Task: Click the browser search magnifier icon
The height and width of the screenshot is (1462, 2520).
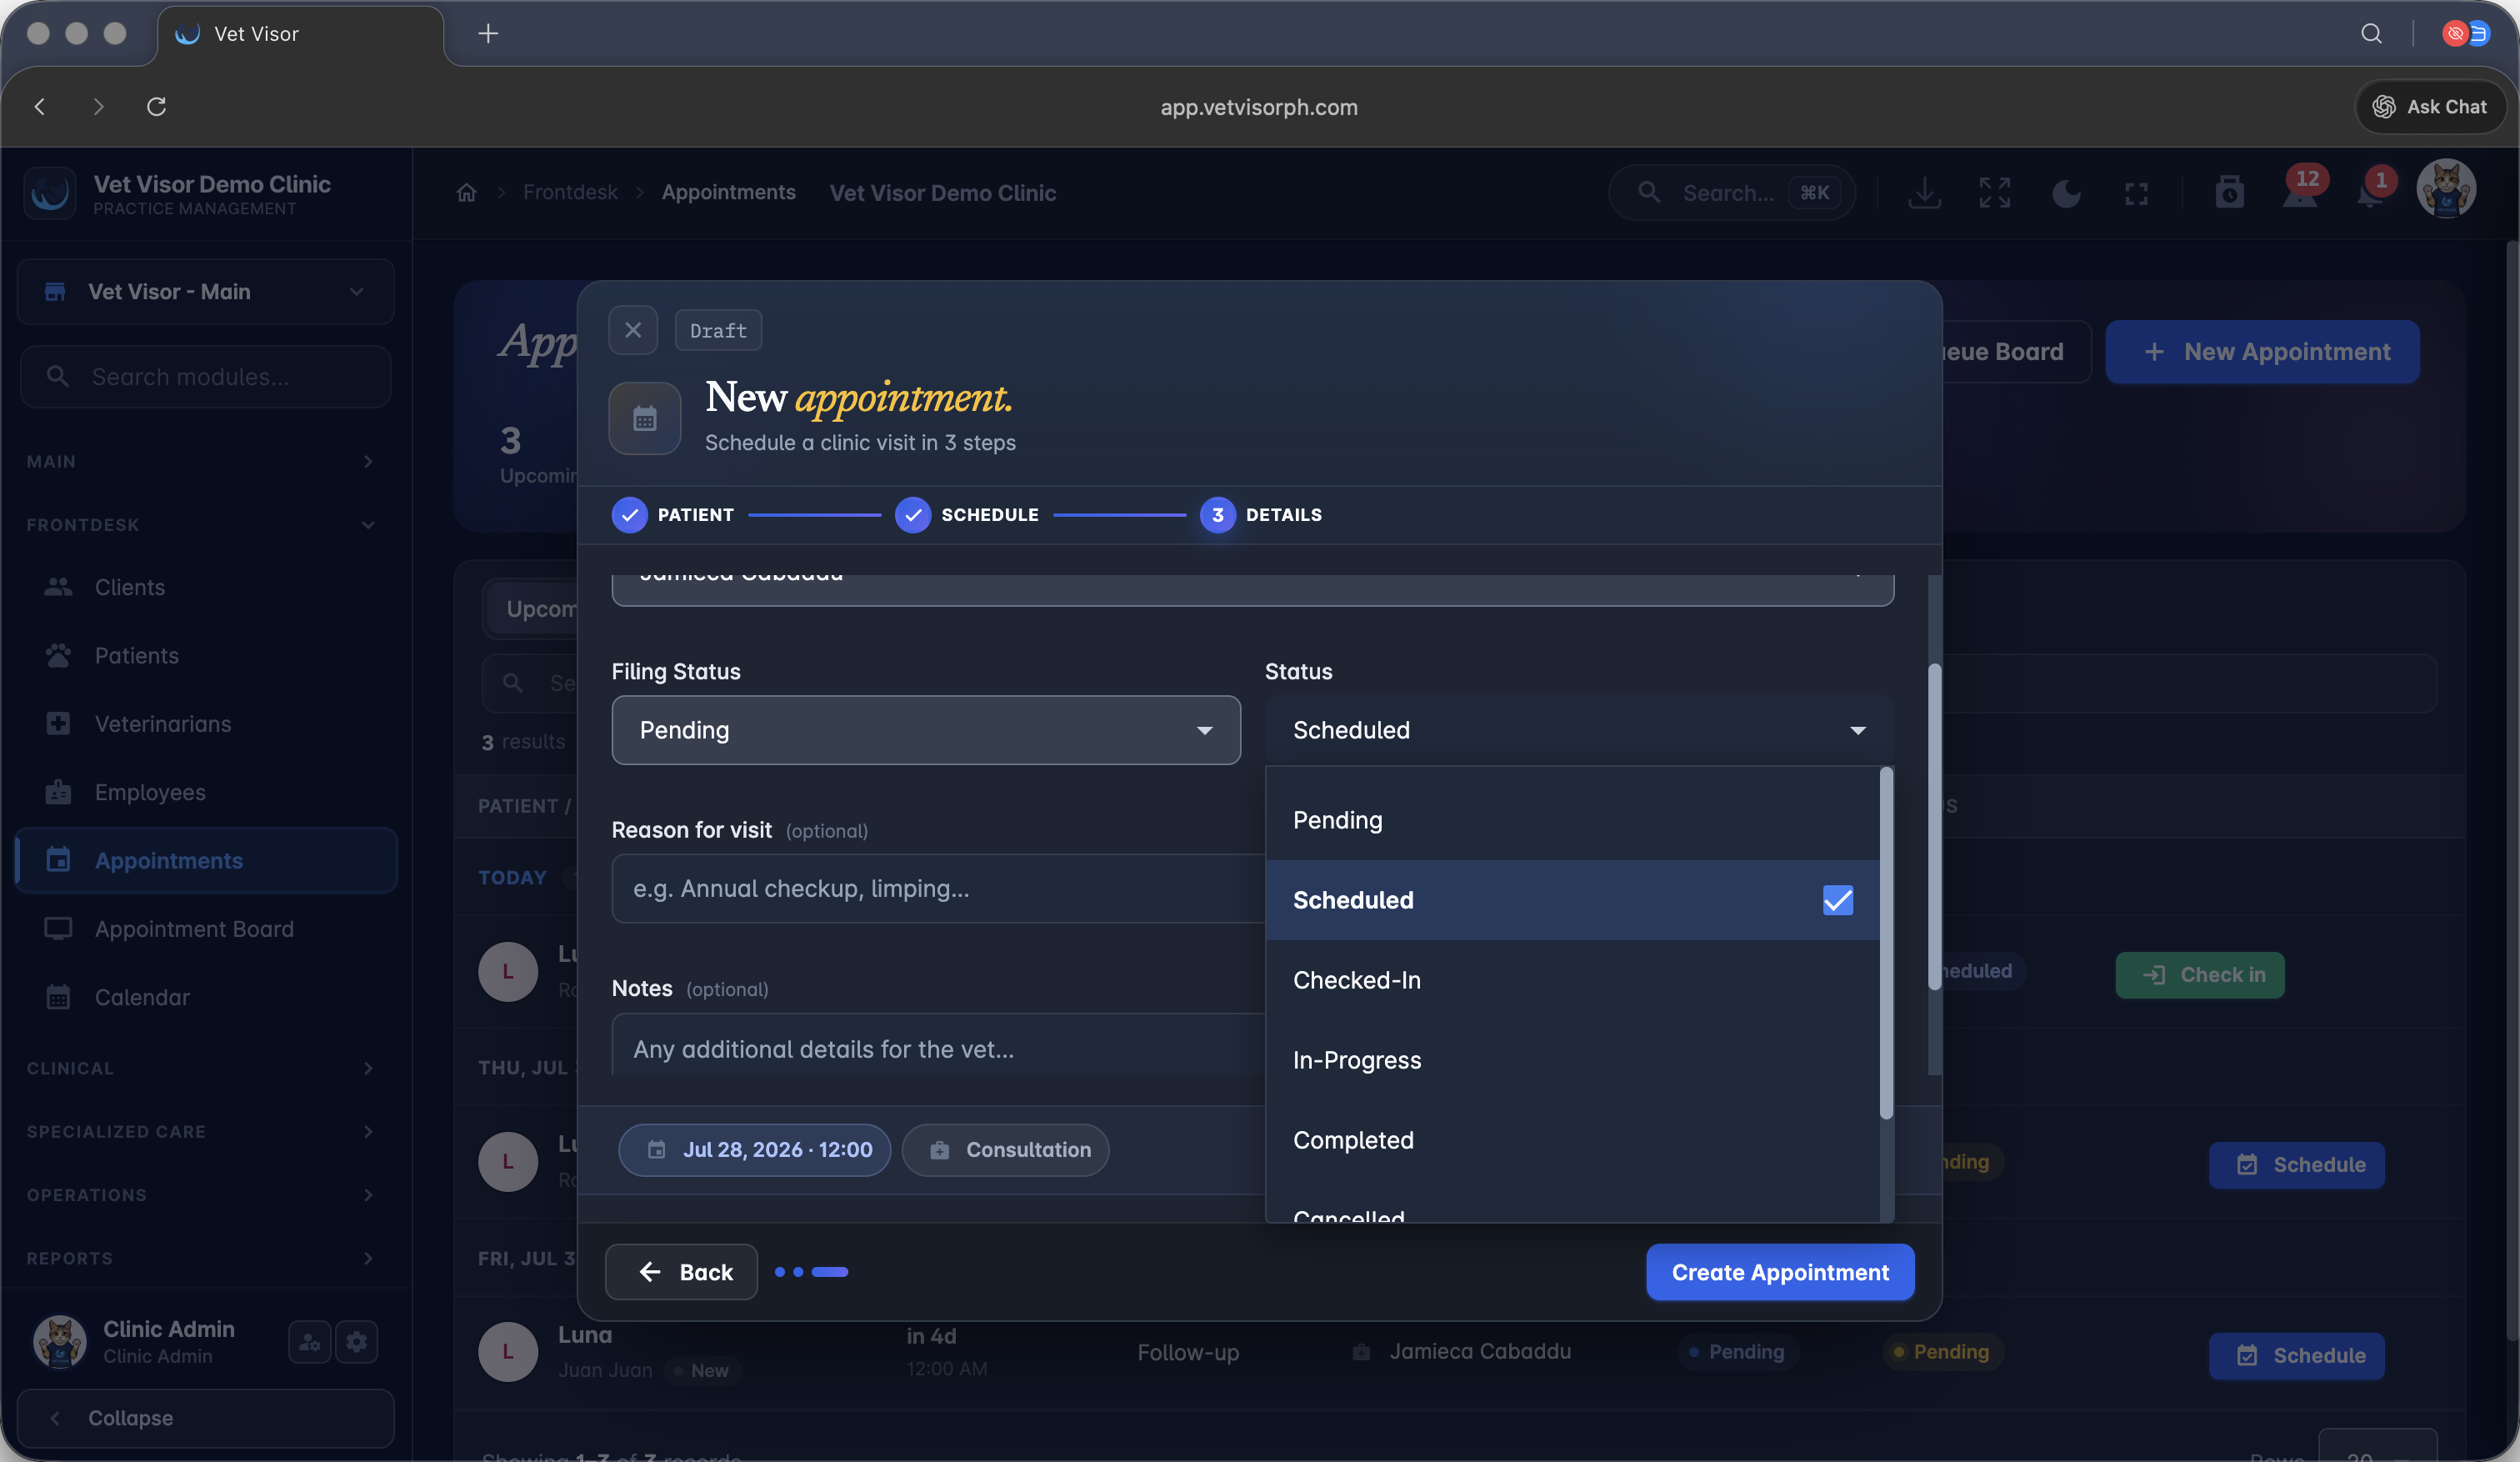Action: point(2371,34)
